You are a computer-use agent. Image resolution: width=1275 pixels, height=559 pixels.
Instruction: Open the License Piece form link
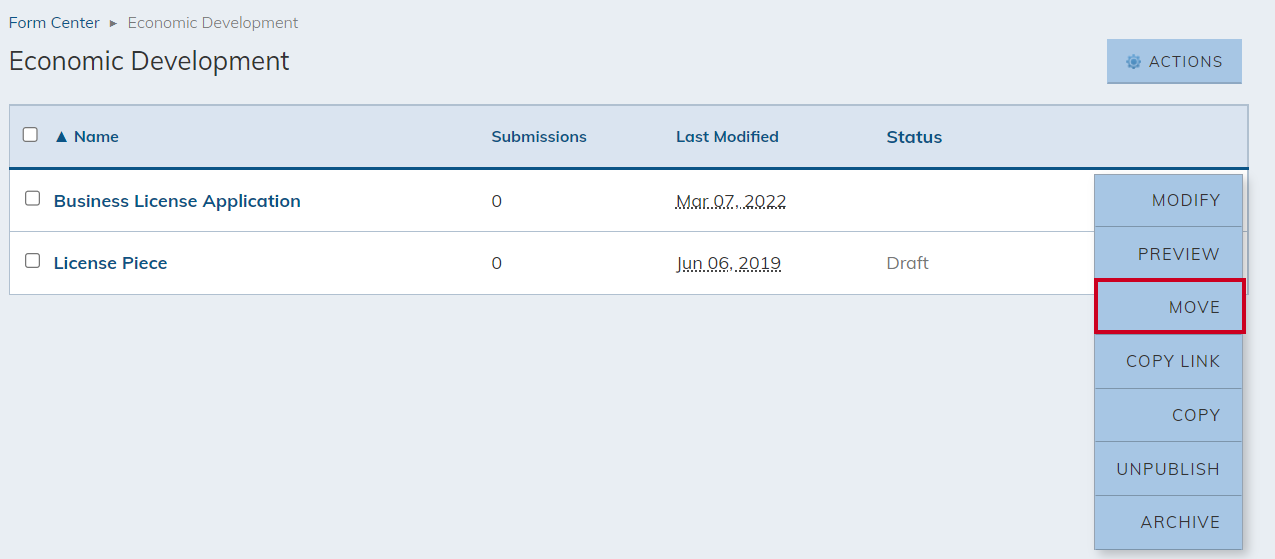coord(110,263)
